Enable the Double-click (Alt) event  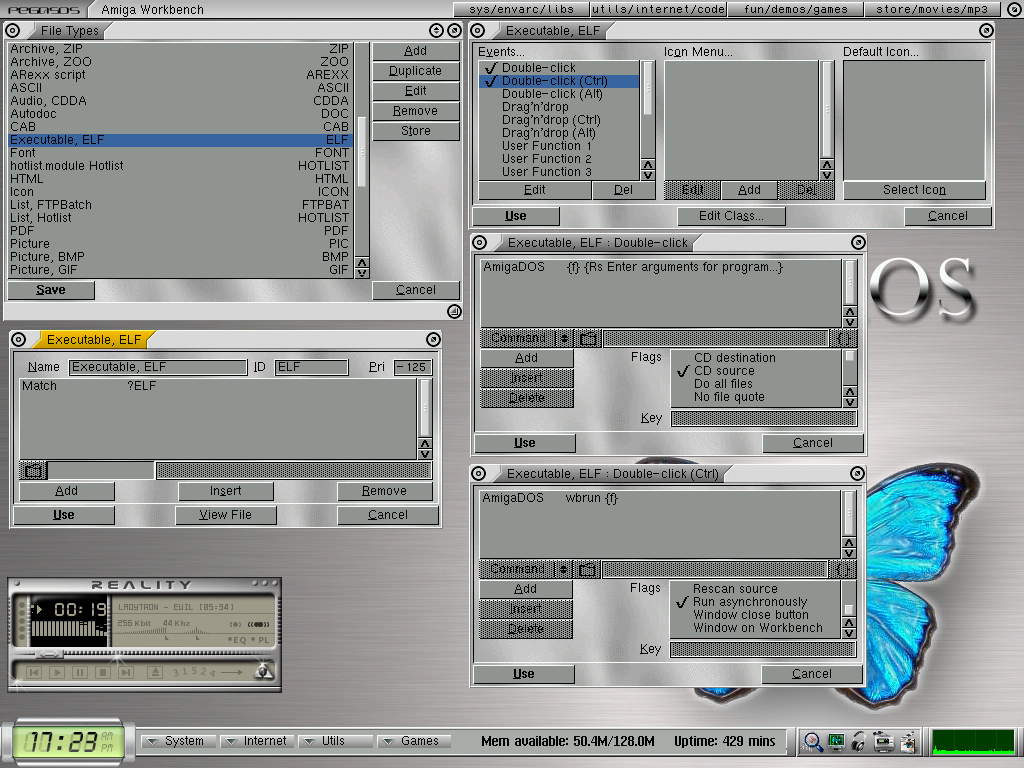coord(552,94)
